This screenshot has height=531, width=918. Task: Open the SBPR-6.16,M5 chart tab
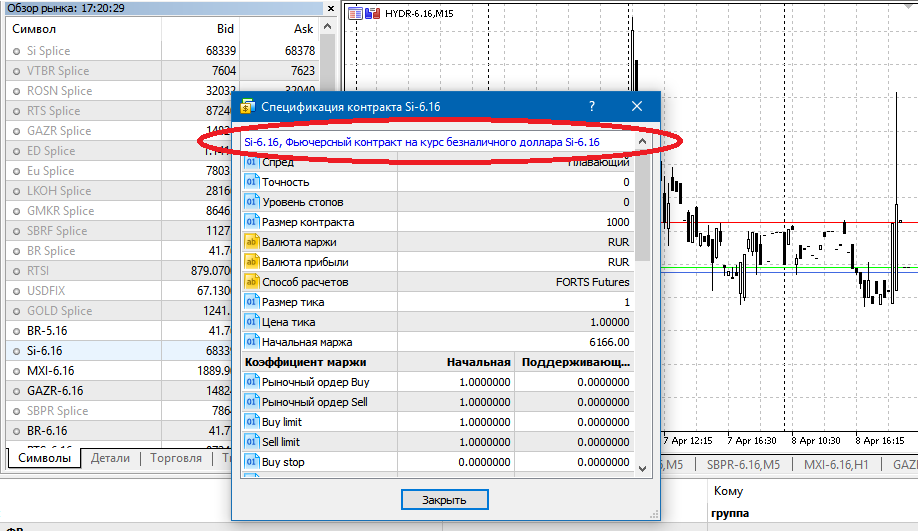pos(743,464)
